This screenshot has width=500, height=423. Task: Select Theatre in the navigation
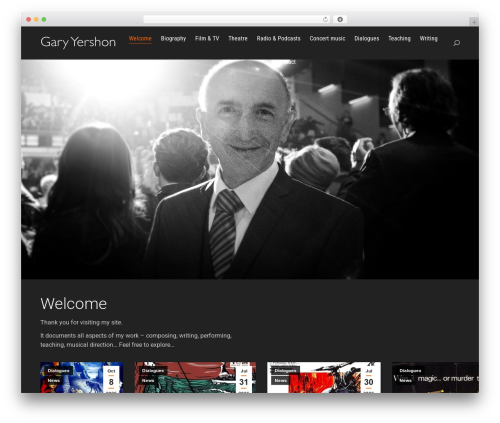pyautogui.click(x=238, y=39)
